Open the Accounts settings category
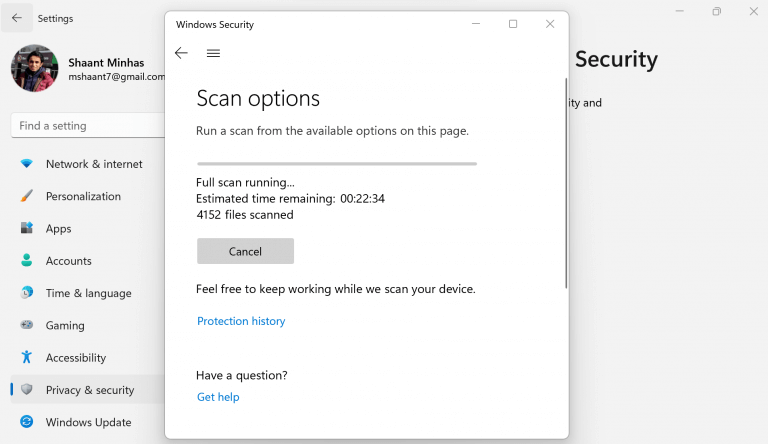Image resolution: width=768 pixels, height=444 pixels. 69,261
